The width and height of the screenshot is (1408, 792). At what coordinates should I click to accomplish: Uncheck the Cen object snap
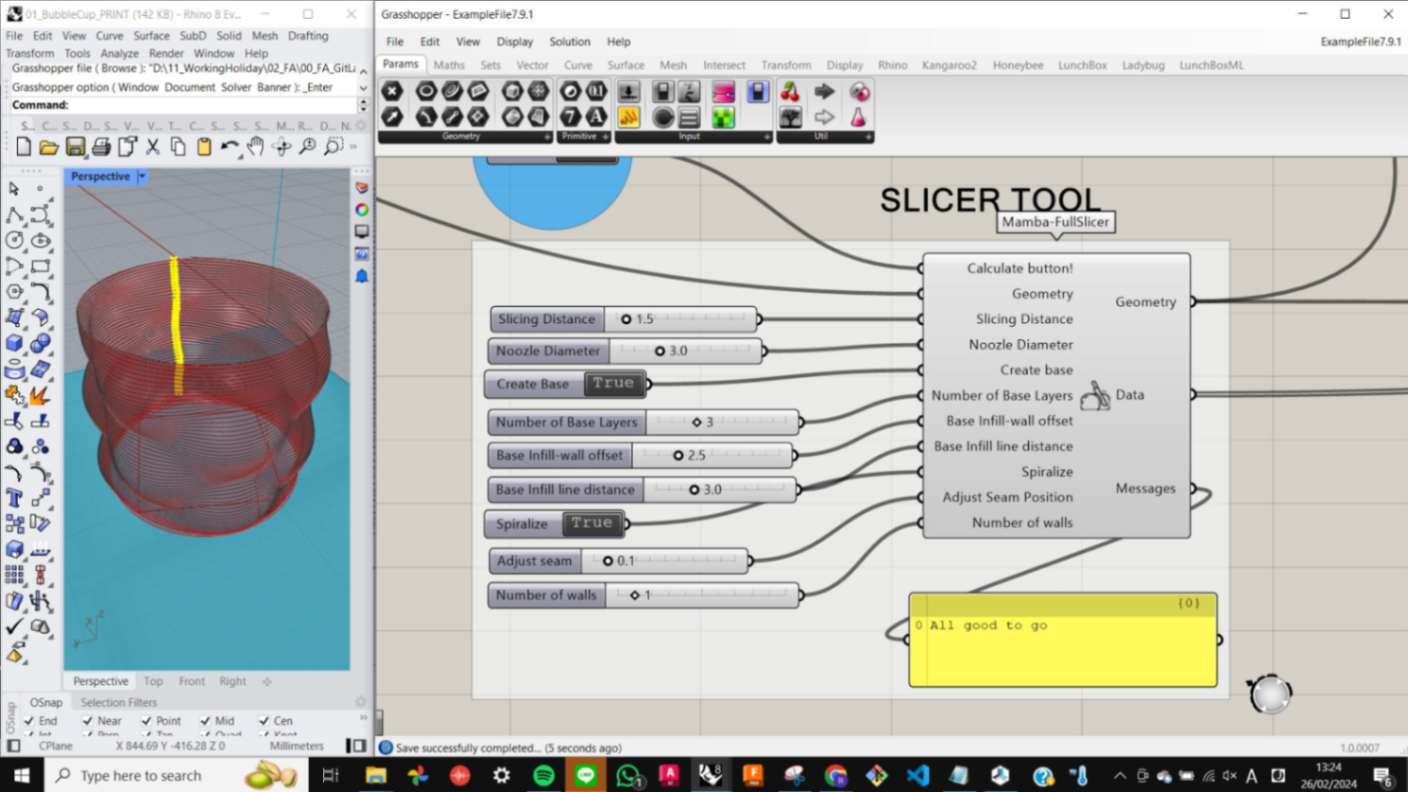pyautogui.click(x=264, y=720)
